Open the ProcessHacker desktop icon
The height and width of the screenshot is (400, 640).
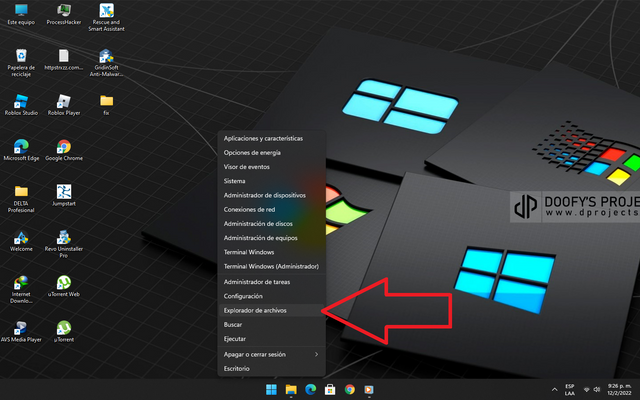[64, 14]
